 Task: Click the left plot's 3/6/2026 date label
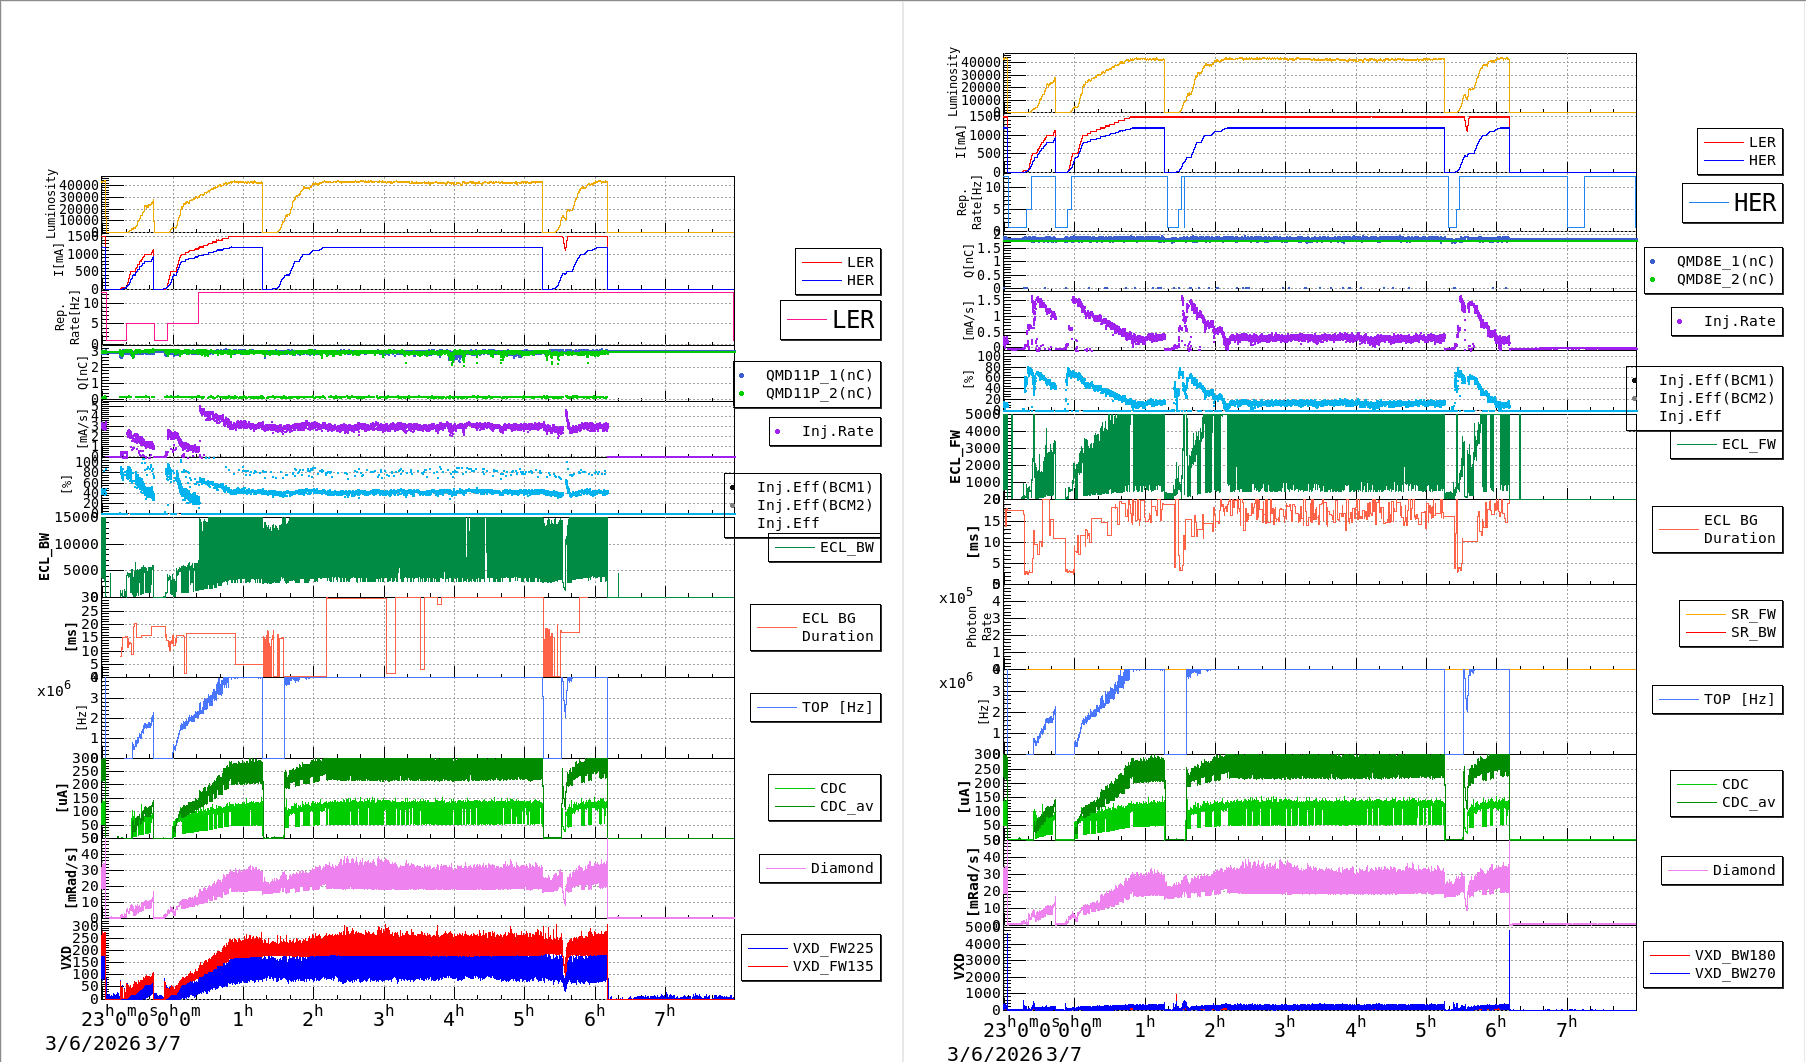point(92,1044)
